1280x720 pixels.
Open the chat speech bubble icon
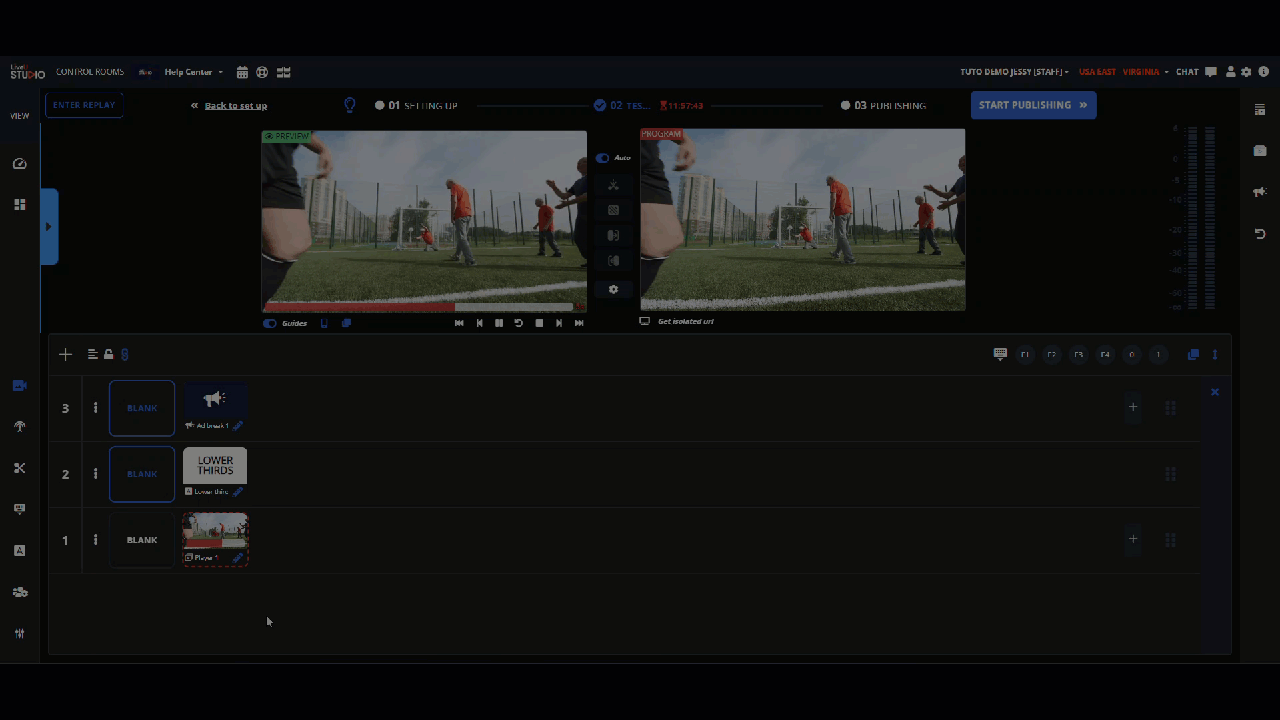1211,72
